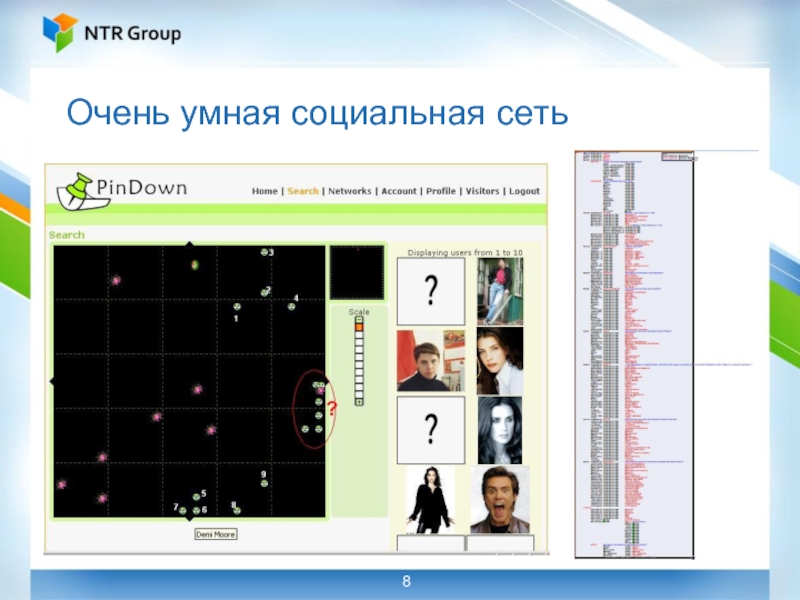
Task: Open first unknown user question-mark thumbnail
Action: 431,291
